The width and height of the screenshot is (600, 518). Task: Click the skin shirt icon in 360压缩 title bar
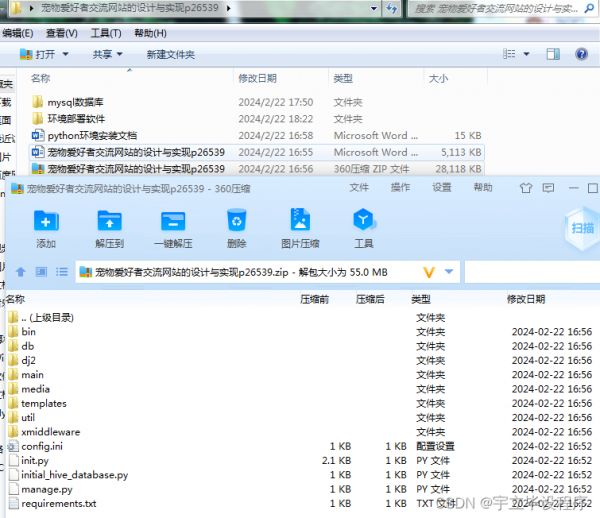coord(526,188)
